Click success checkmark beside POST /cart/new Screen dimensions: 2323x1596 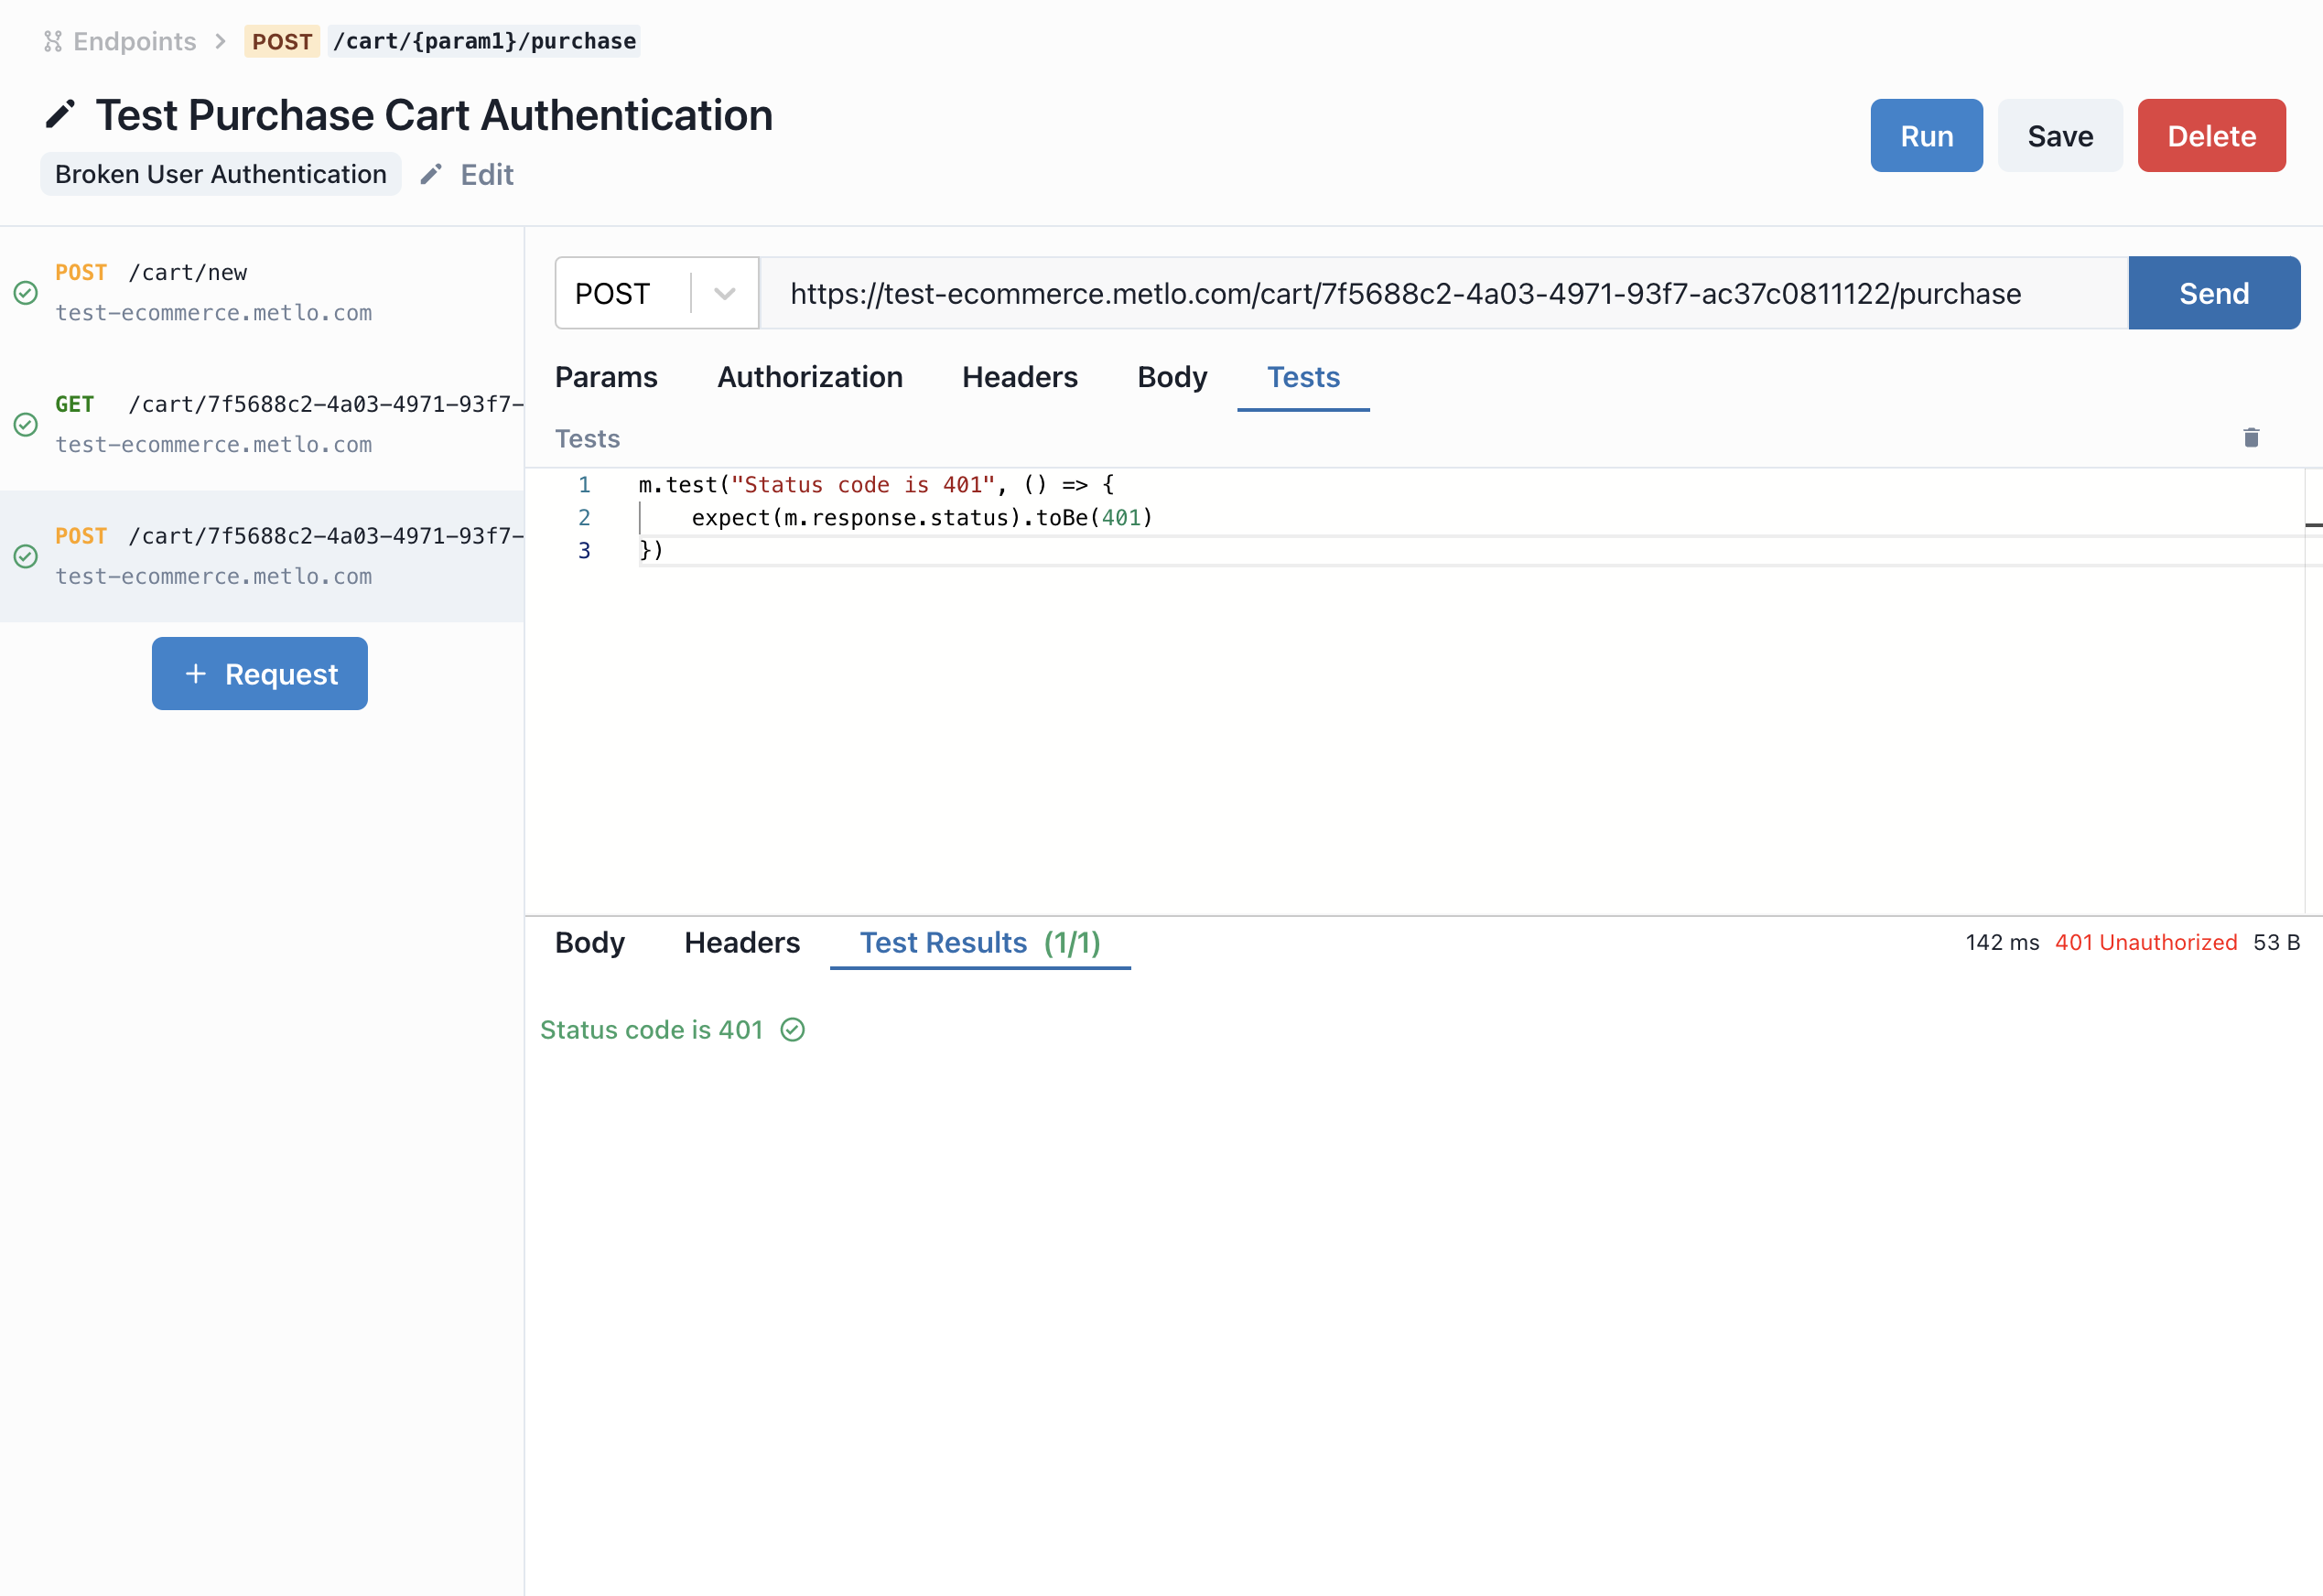(26, 293)
